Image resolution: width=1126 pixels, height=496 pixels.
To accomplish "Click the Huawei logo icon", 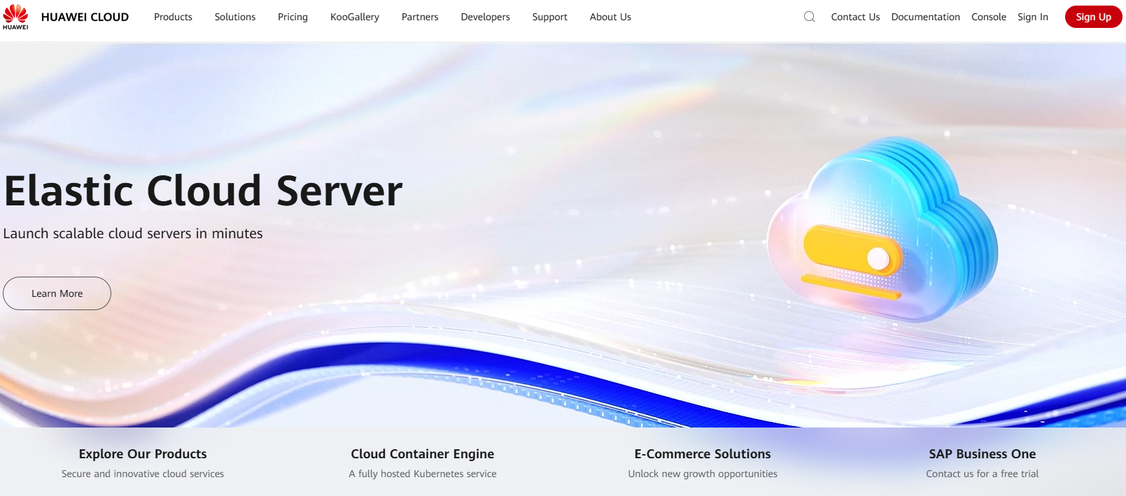I will point(15,17).
